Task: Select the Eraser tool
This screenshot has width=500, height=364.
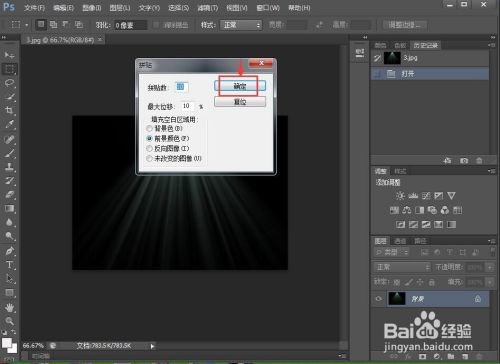Action: click(x=9, y=194)
